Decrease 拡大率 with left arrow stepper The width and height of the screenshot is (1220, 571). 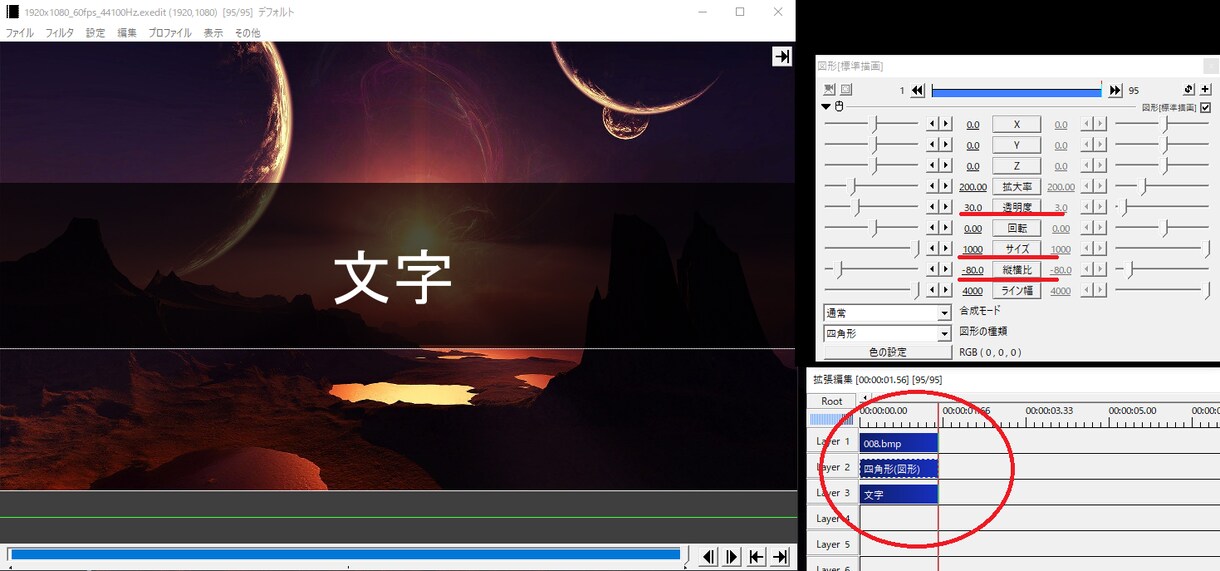[x=933, y=187]
